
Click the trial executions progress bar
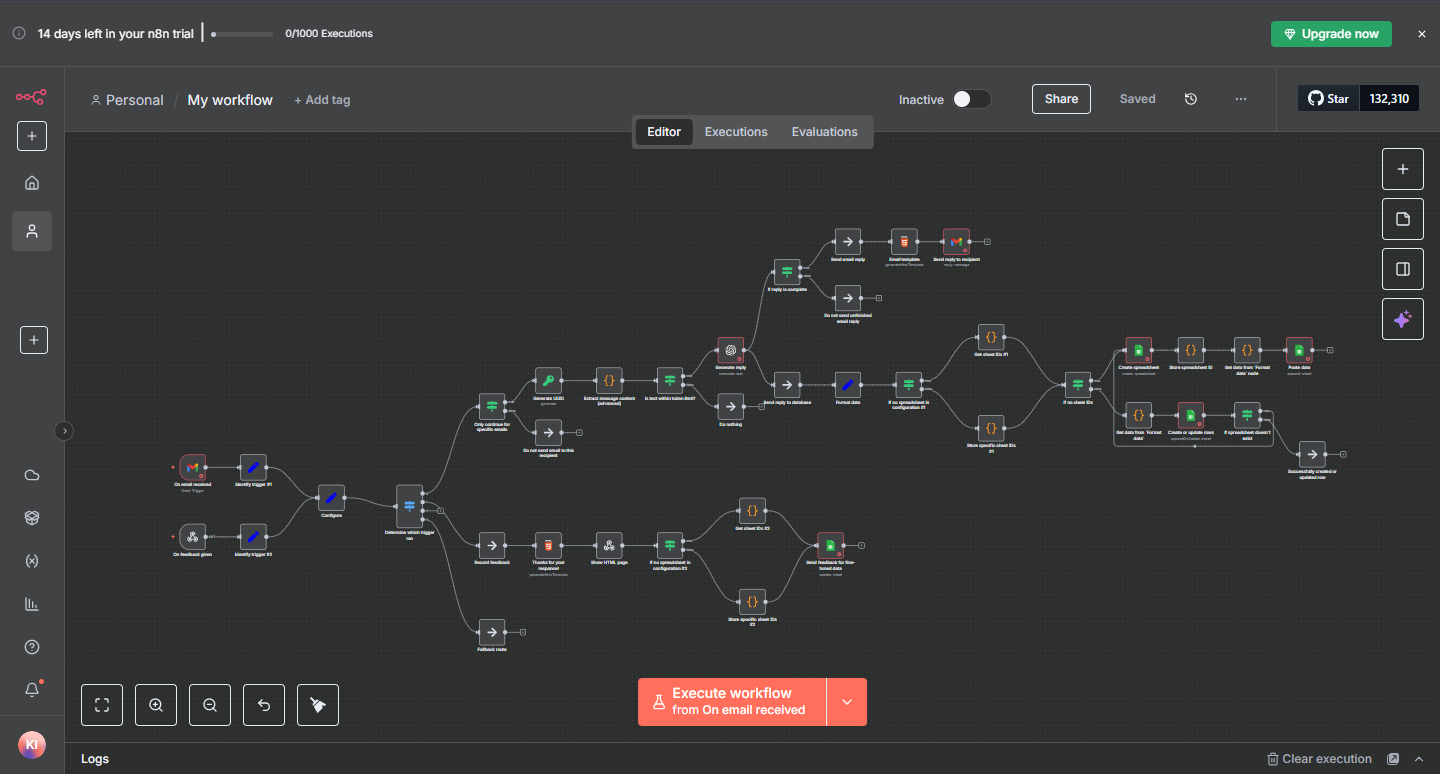coord(242,34)
